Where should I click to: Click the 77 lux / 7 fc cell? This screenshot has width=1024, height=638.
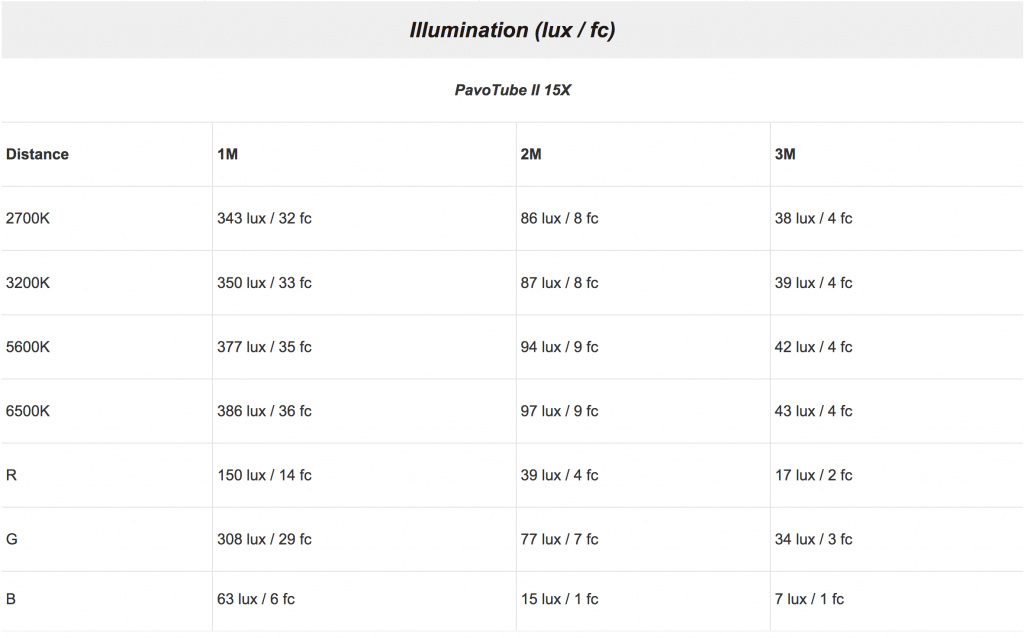[x=559, y=539]
